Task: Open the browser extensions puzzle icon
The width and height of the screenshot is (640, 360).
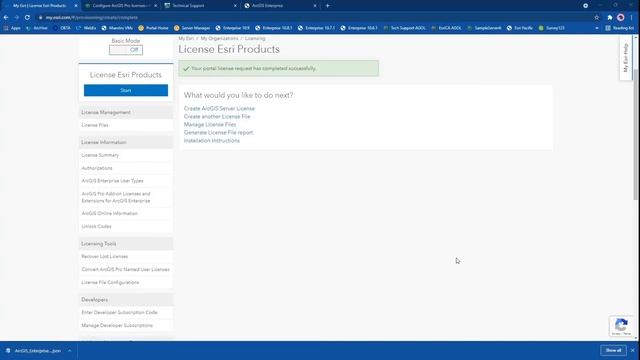Action: [x=610, y=18]
